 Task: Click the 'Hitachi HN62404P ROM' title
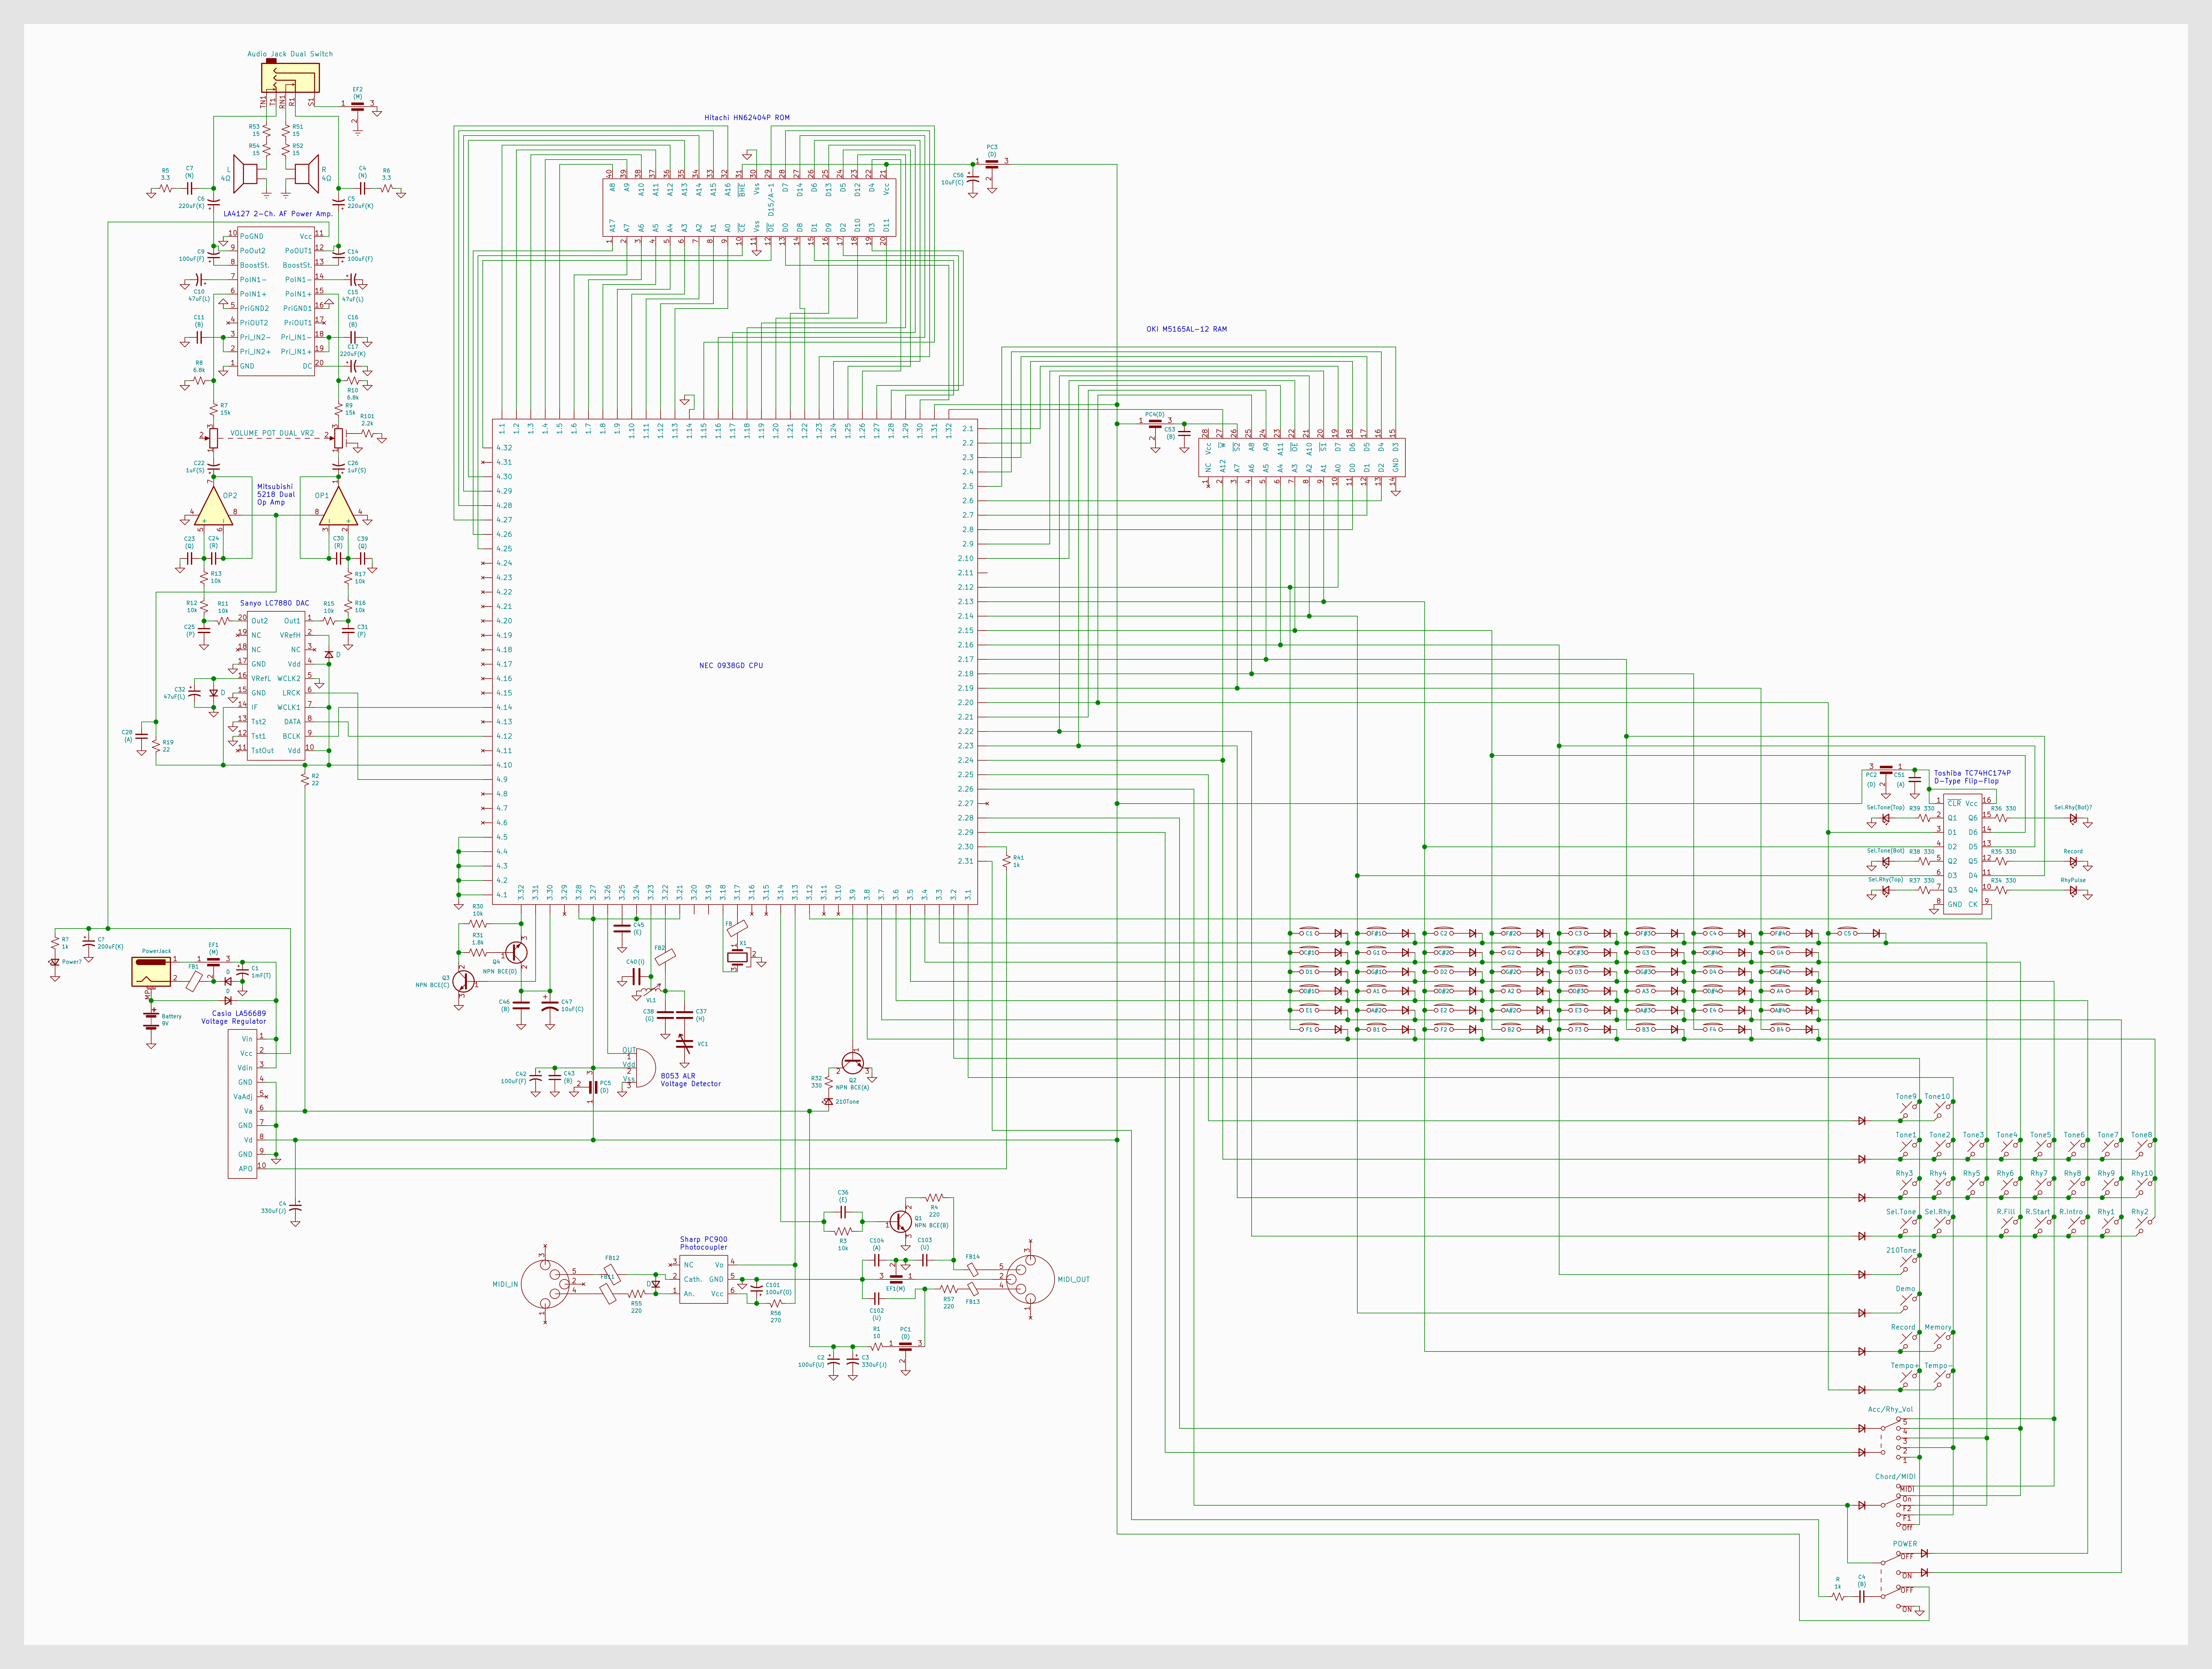[747, 118]
